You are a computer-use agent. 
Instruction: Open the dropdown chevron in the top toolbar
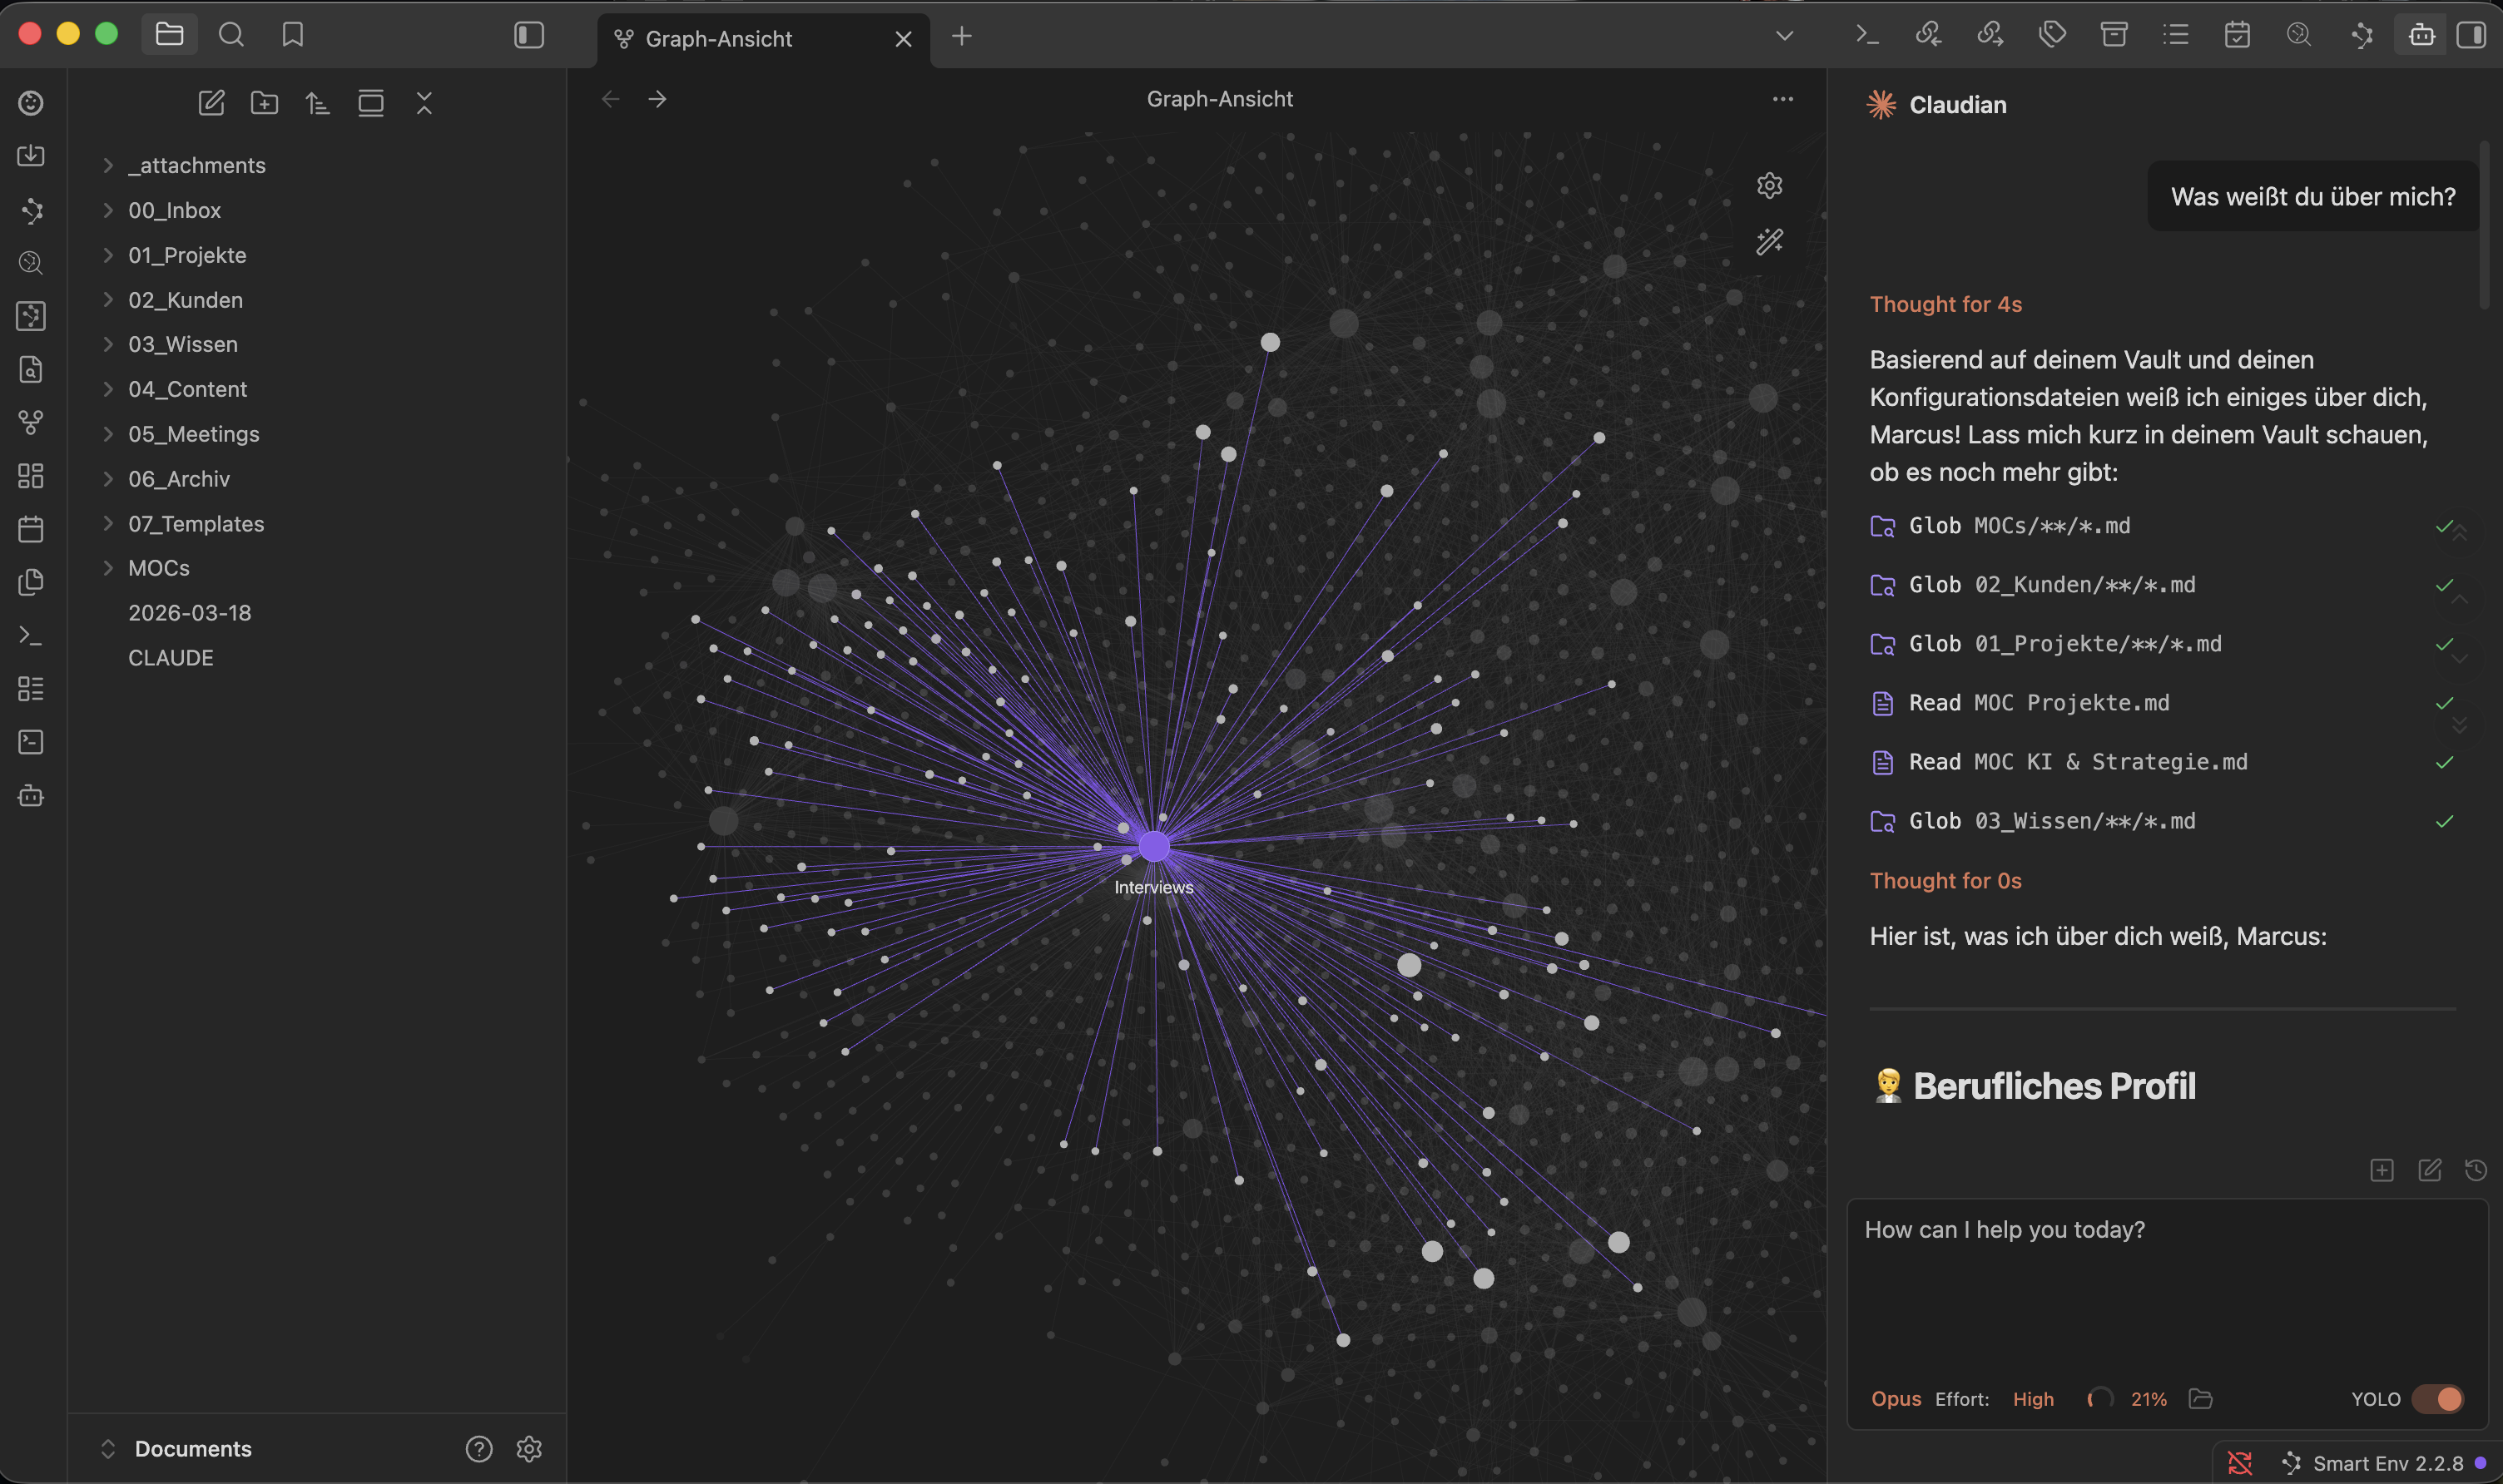1786,35
